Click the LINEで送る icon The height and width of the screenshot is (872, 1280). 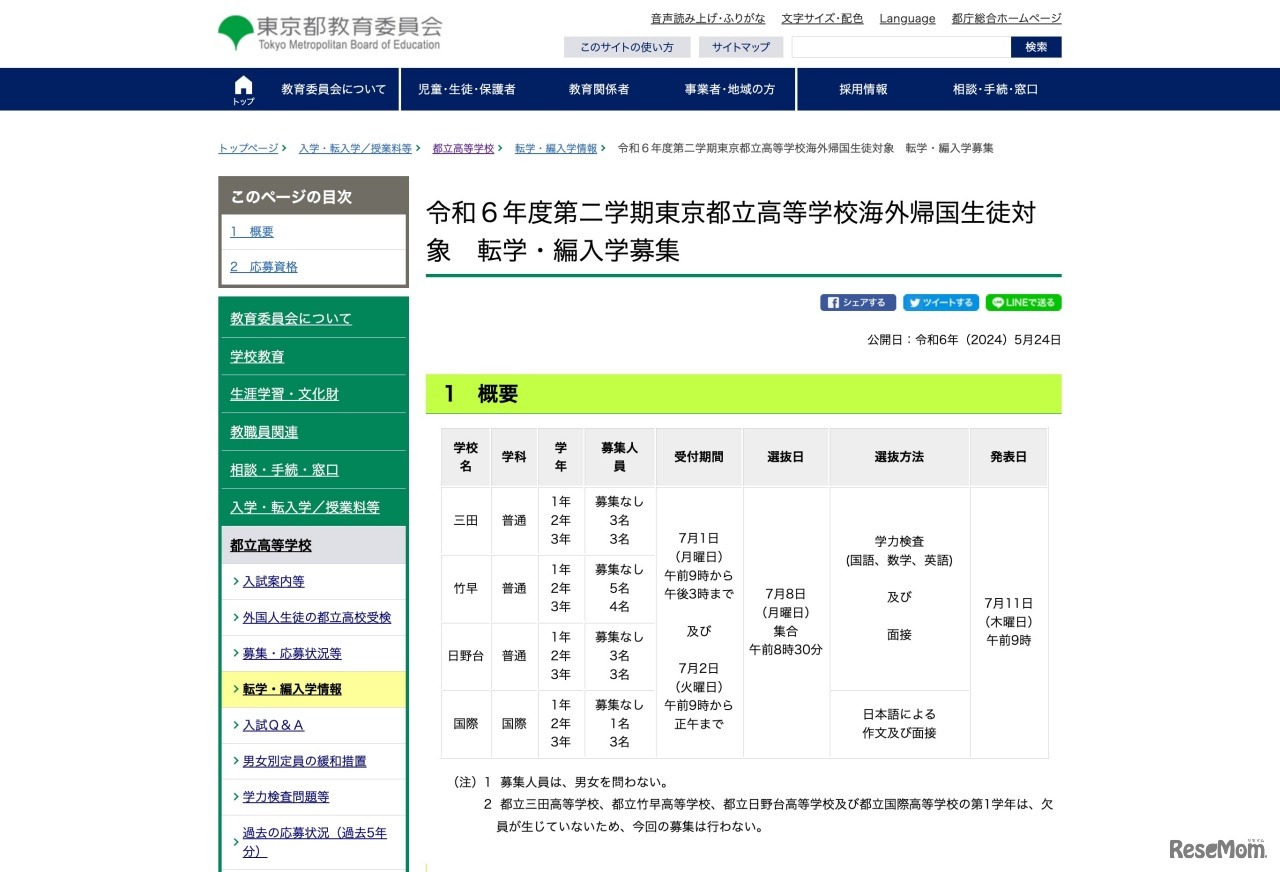pyautogui.click(x=1023, y=302)
